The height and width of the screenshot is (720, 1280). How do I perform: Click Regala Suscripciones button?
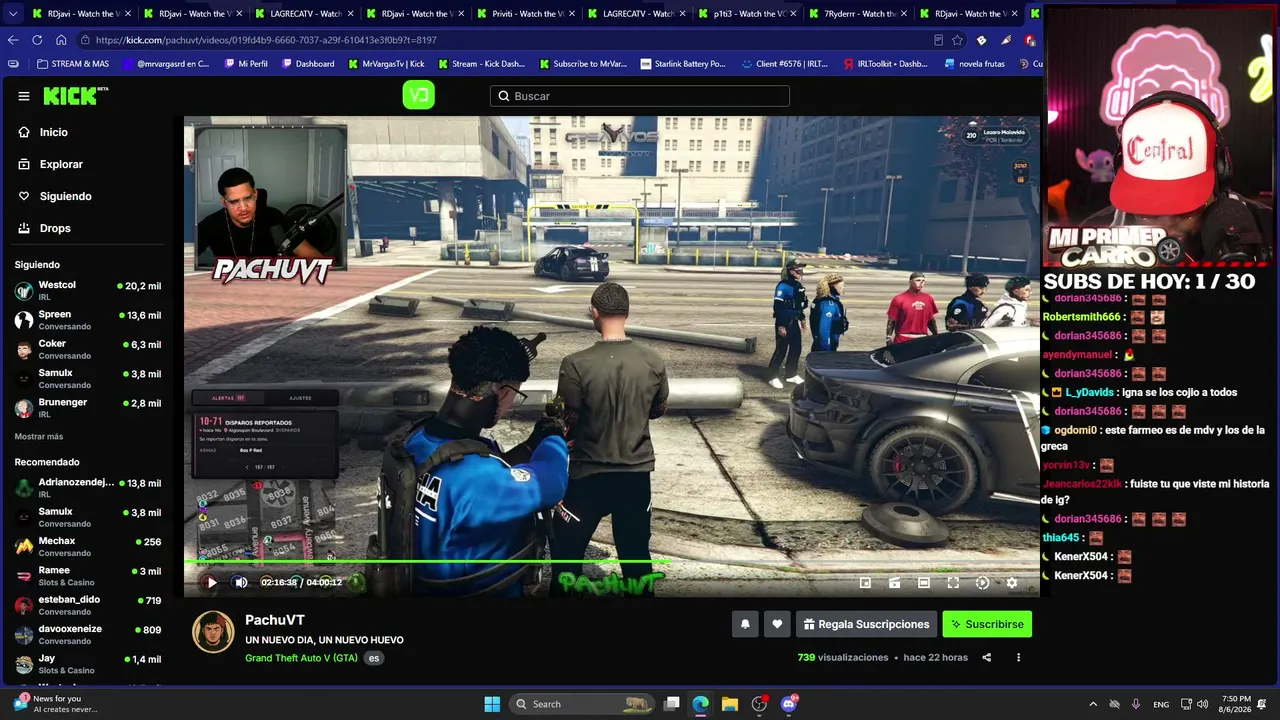[x=866, y=624]
